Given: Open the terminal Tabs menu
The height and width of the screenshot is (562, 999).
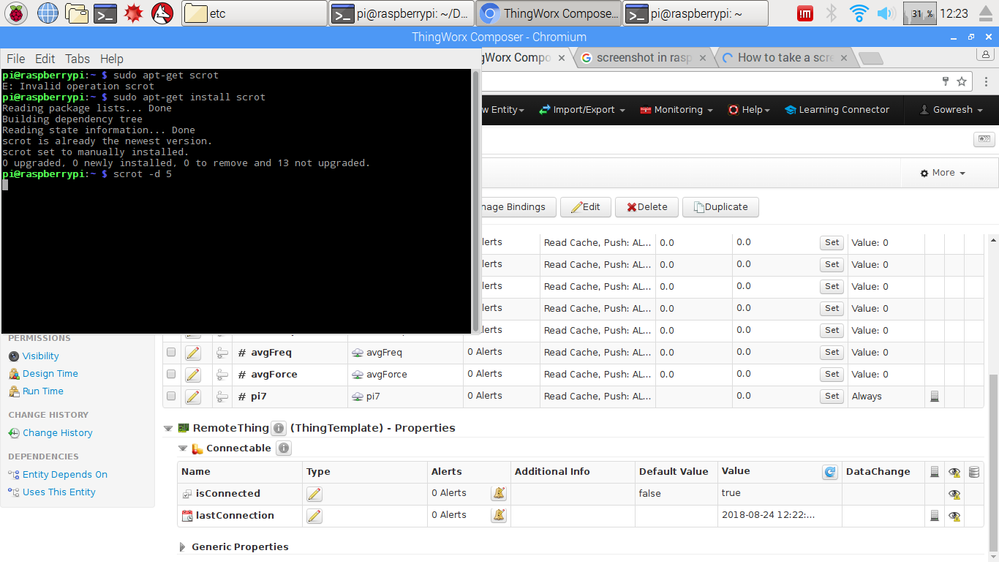Looking at the screenshot, I should pyautogui.click(x=77, y=59).
